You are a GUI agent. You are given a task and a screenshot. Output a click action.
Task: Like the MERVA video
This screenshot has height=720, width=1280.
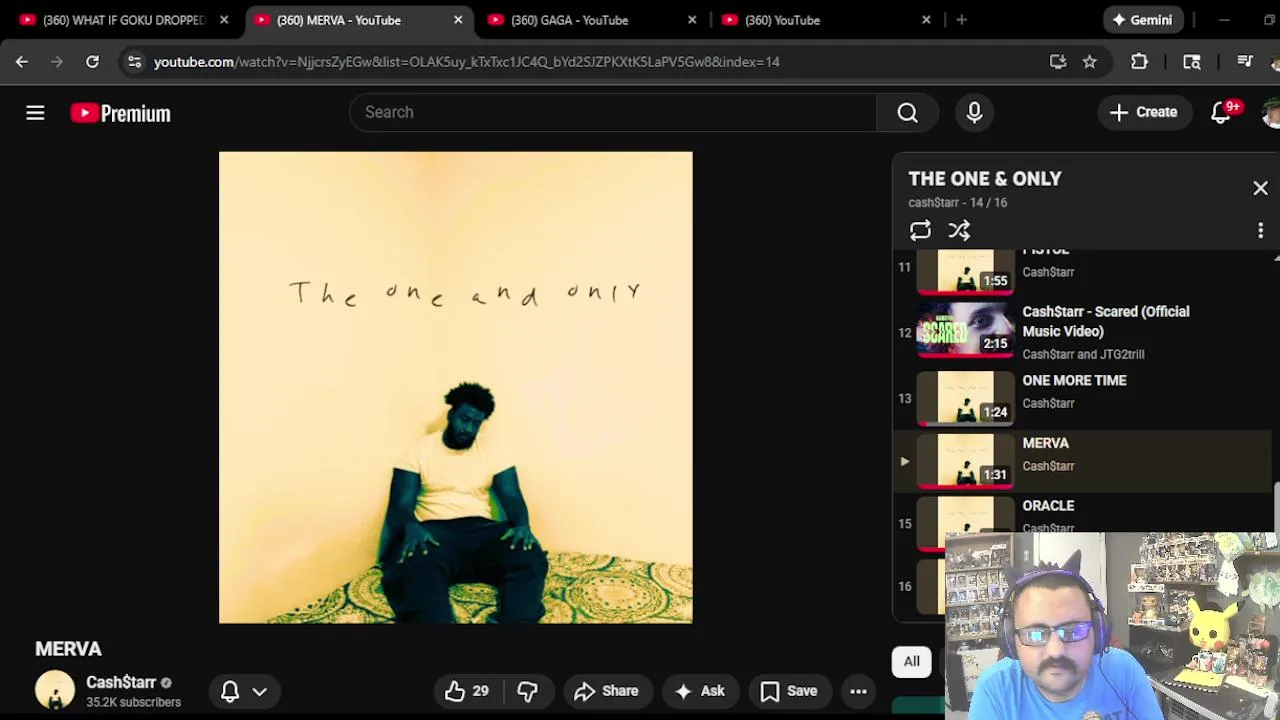coord(466,691)
